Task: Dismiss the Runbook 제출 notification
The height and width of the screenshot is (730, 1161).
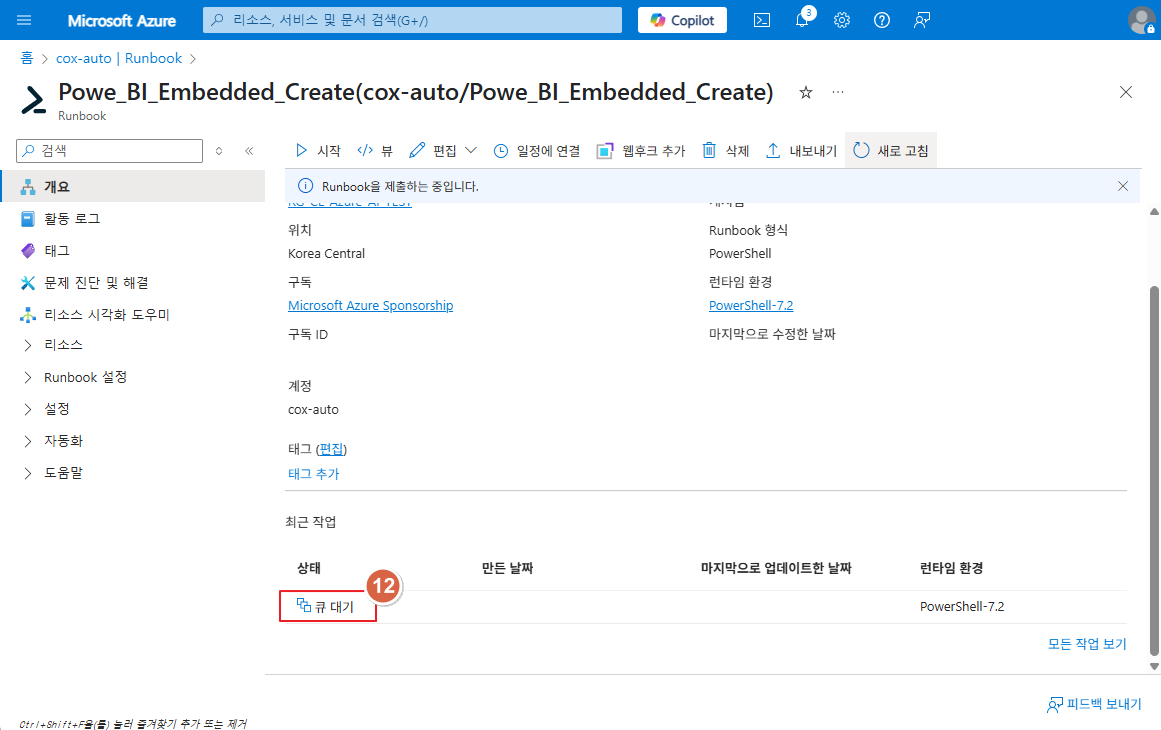Action: (x=1122, y=187)
